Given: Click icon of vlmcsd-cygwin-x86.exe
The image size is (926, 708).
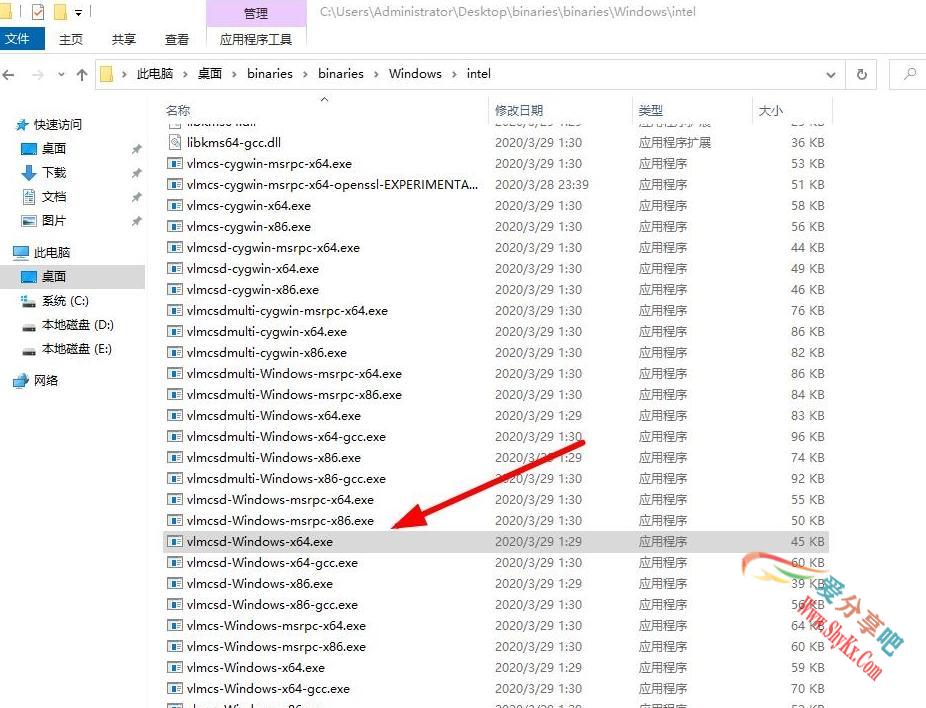Looking at the screenshot, I should pos(174,289).
